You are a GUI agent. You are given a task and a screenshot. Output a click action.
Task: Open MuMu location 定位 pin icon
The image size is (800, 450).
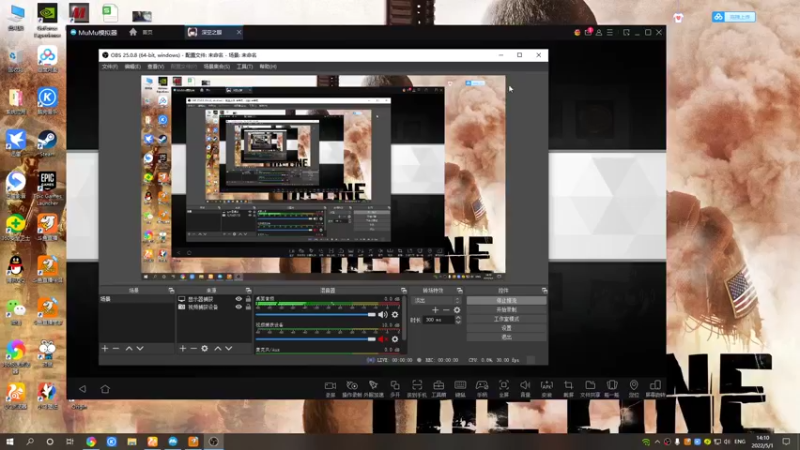[634, 388]
